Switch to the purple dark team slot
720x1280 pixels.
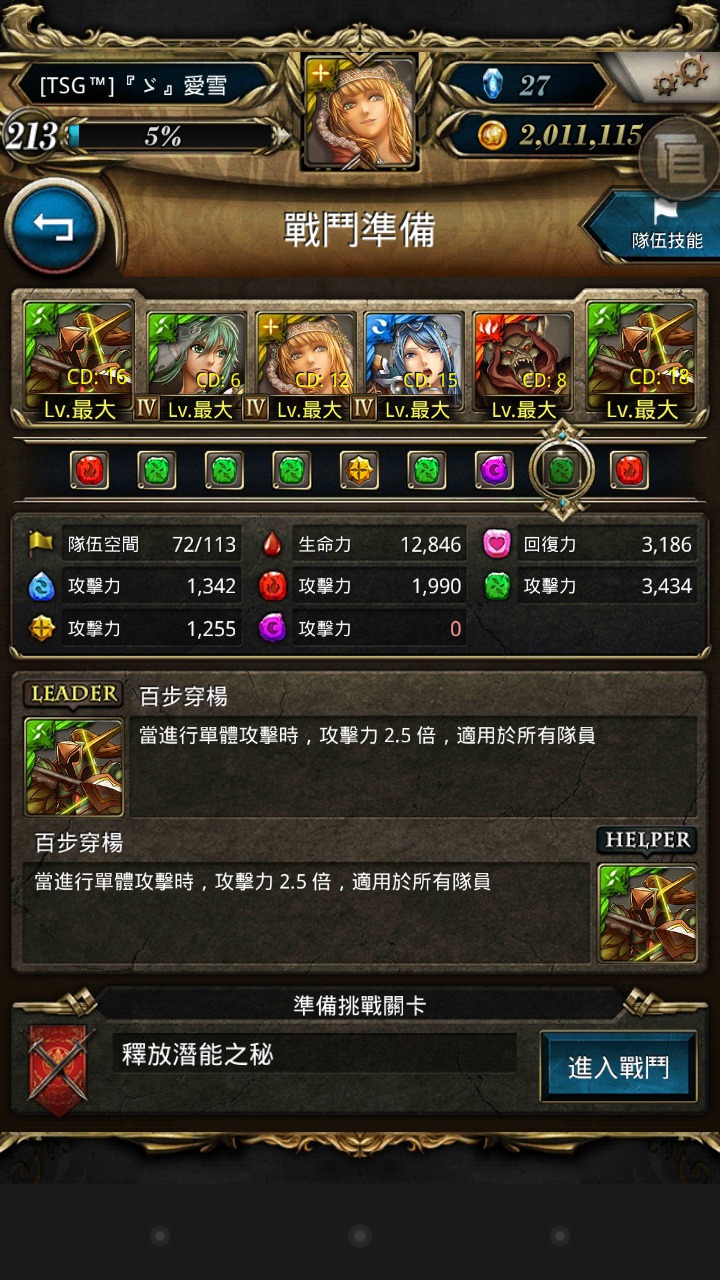click(x=494, y=470)
